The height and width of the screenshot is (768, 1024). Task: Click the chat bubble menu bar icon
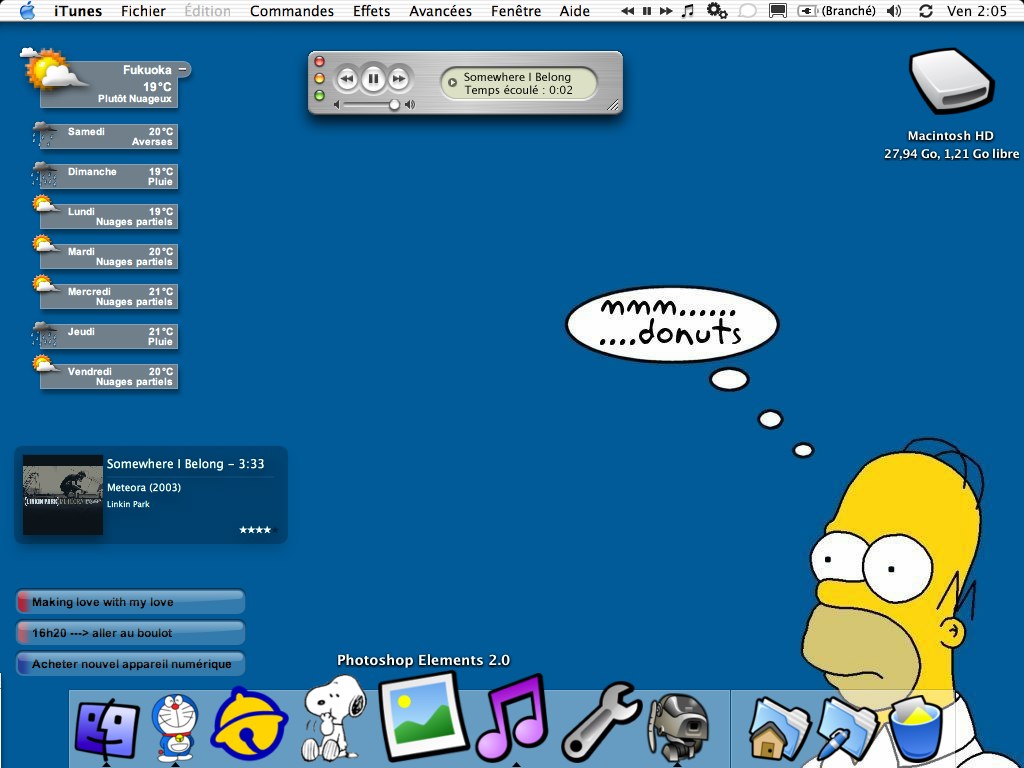click(747, 11)
